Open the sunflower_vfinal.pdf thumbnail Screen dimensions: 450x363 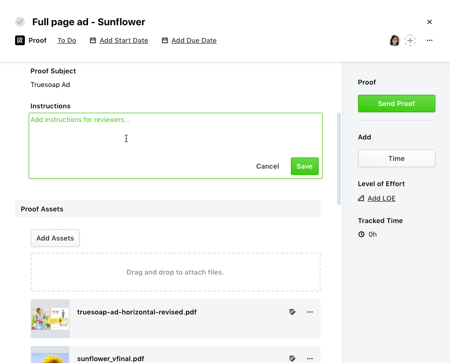(x=50, y=355)
